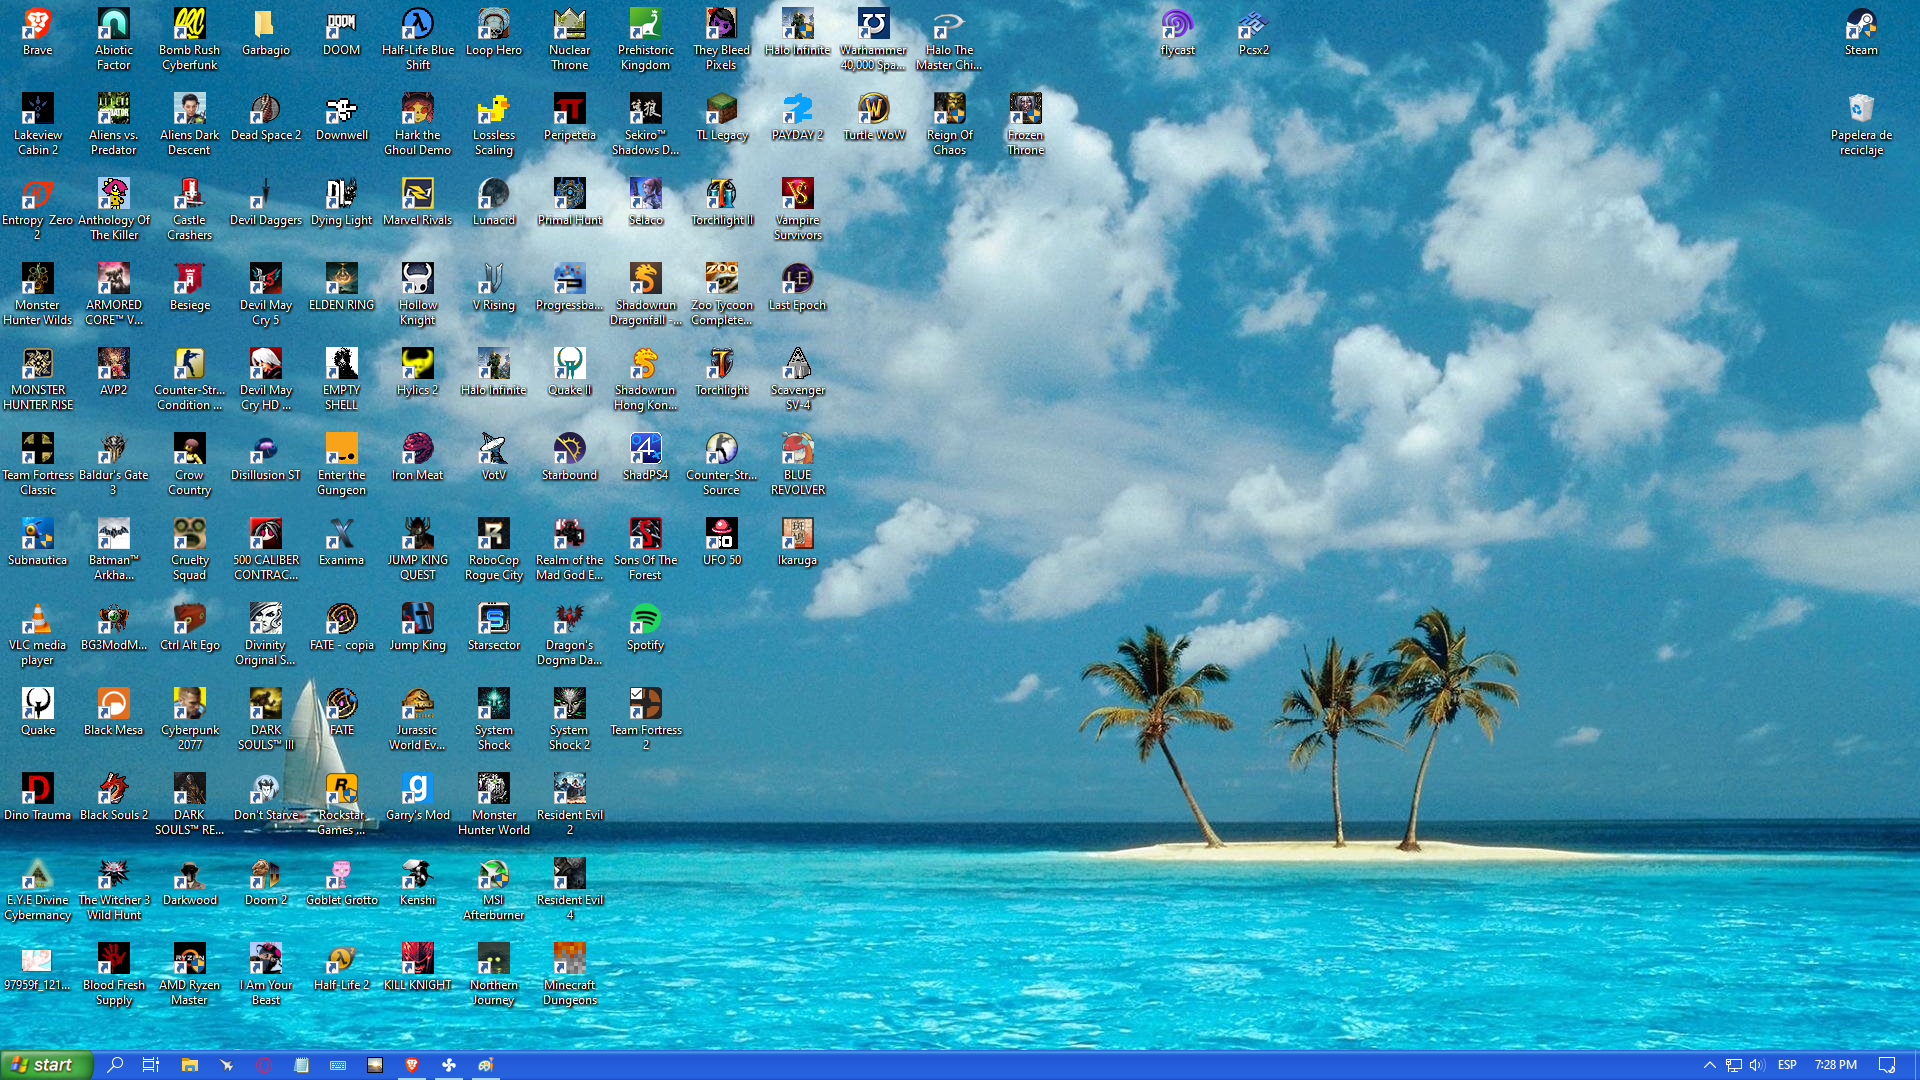Select the Garbagio folder
1920x1080 pixels.
(x=266, y=32)
